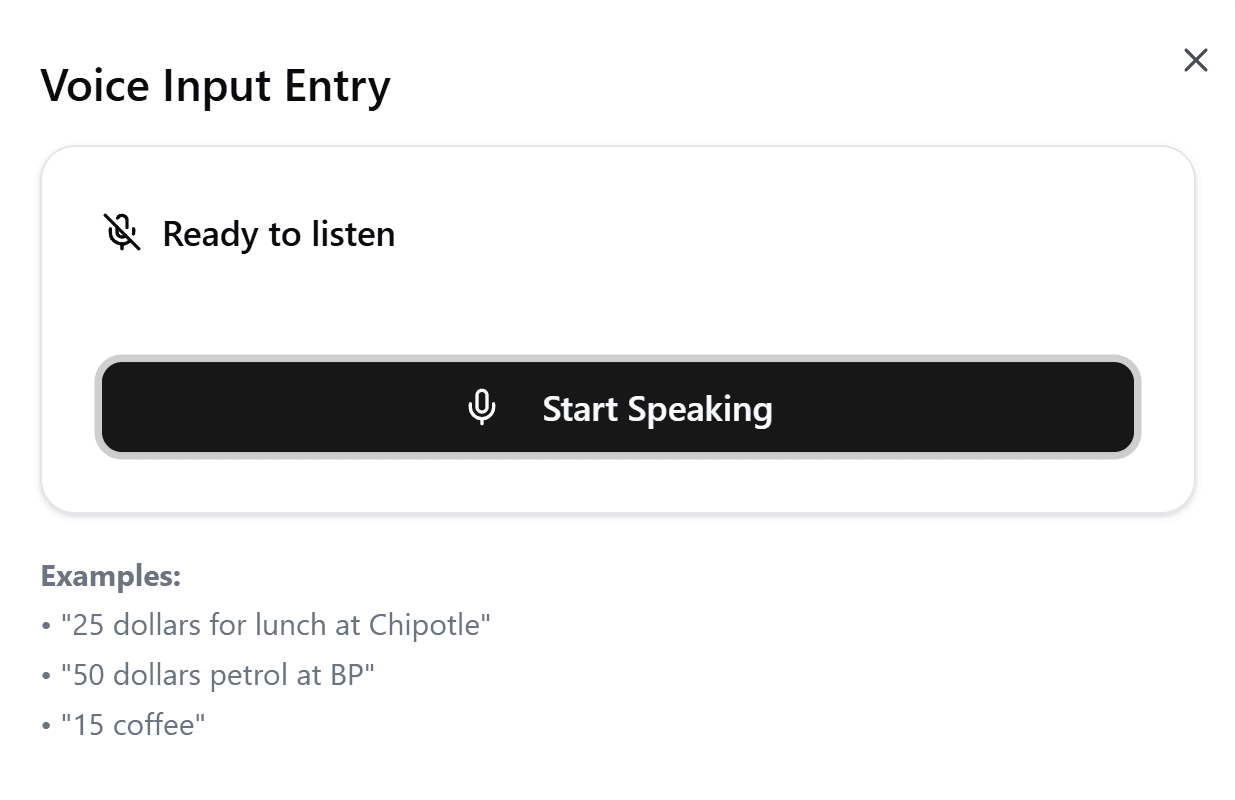Click the word "listen" in the status line
This screenshot has width=1235, height=800.
click(353, 234)
